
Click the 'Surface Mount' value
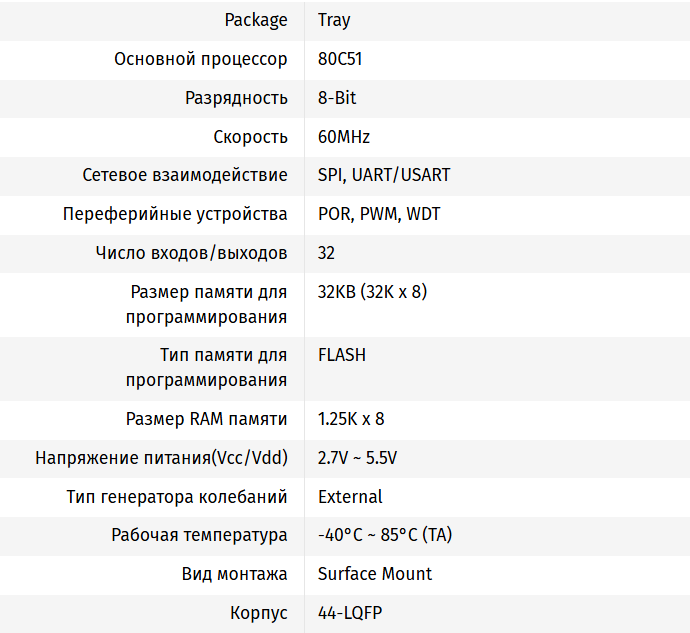375,574
